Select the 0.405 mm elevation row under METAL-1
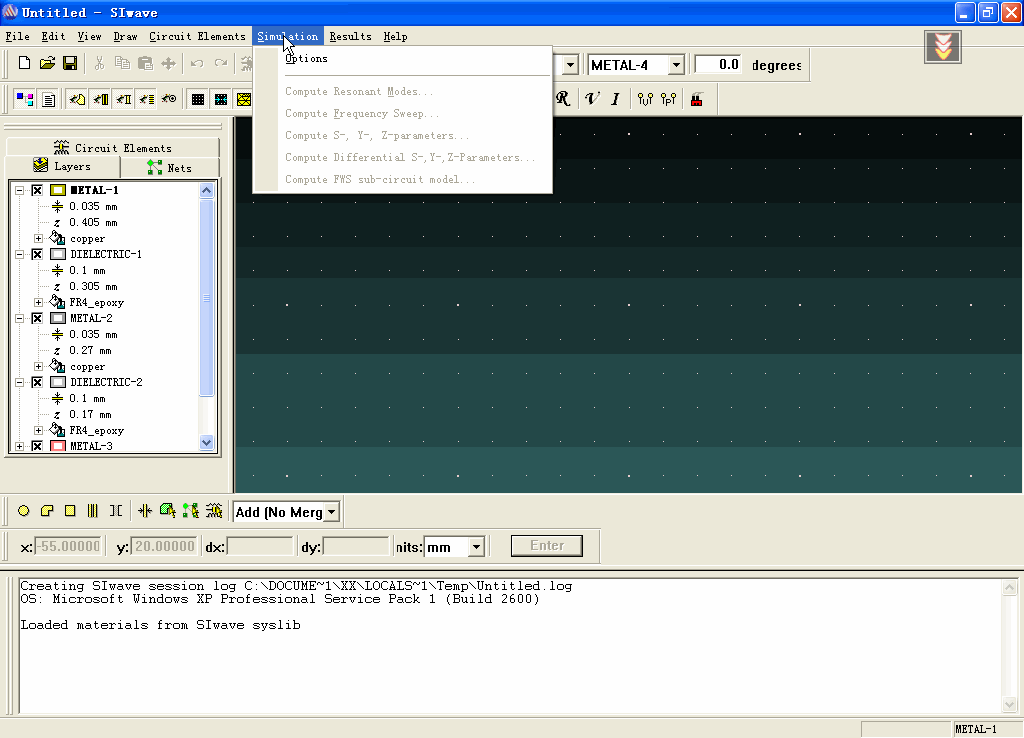 pyautogui.click(x=93, y=223)
